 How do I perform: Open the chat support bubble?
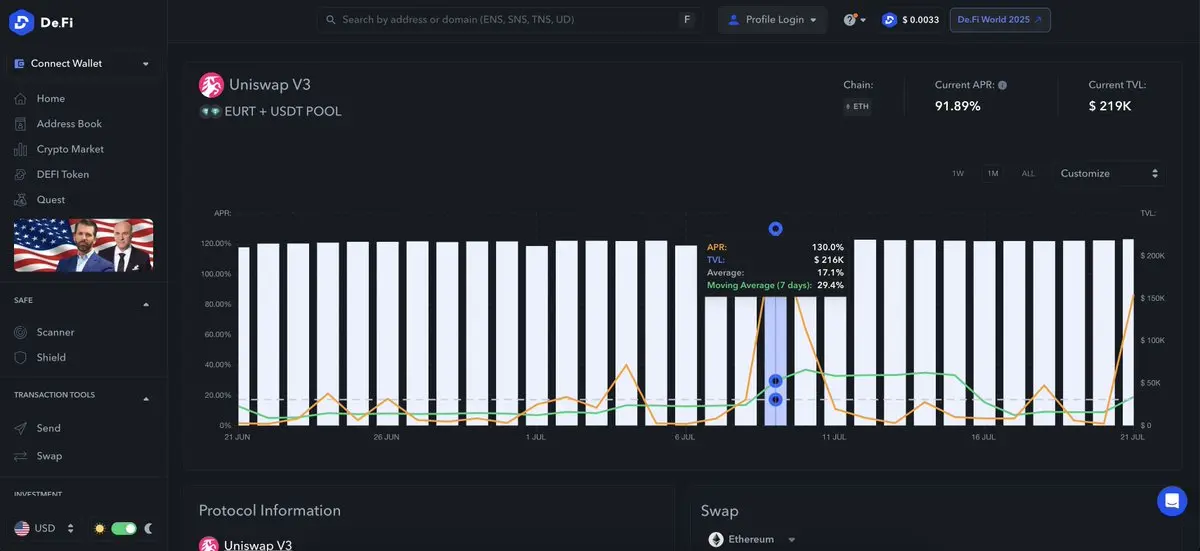[x=1171, y=501]
